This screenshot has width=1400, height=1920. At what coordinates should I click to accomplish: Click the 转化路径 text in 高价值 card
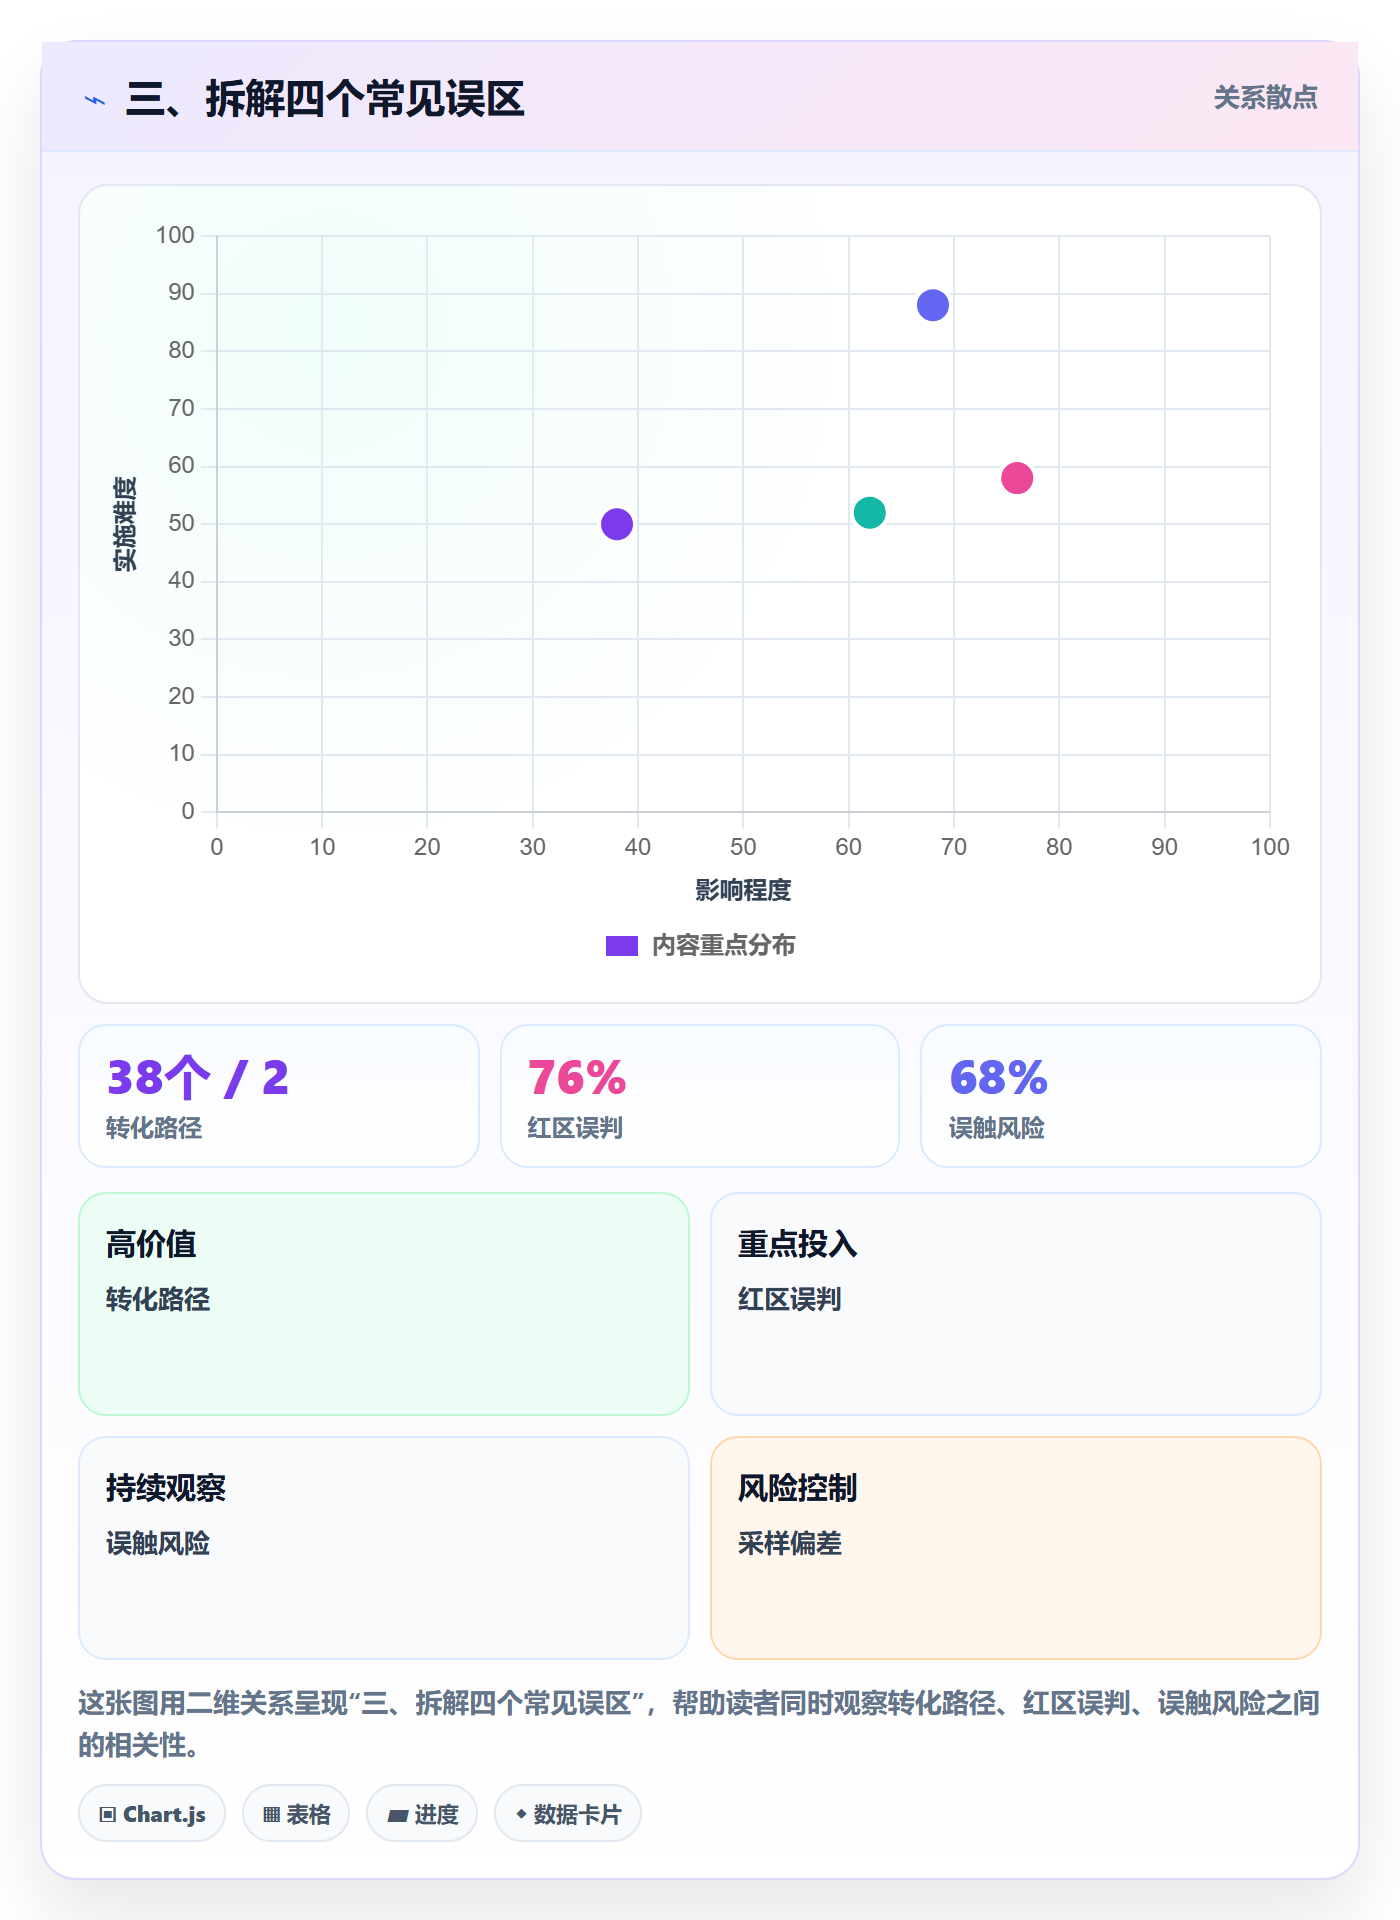tap(158, 1300)
